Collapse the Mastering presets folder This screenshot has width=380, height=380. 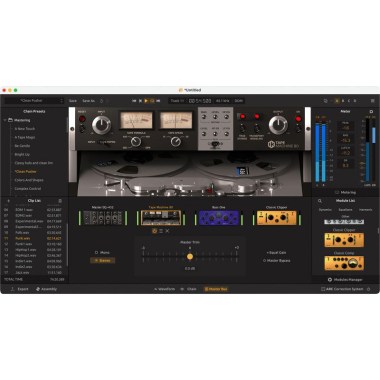click(5, 120)
